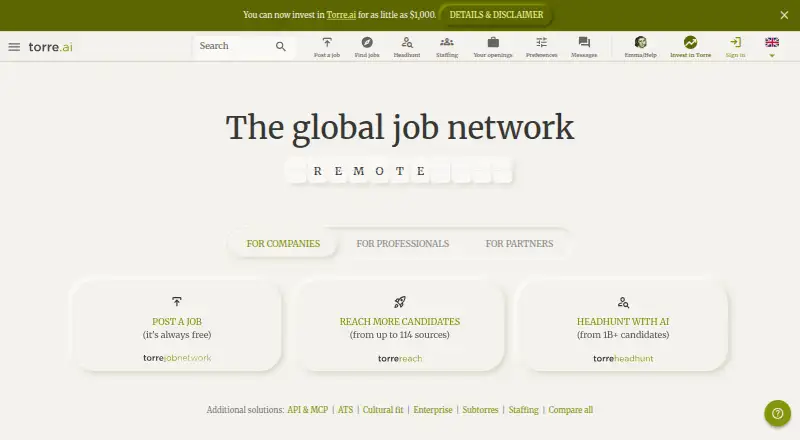The height and width of the screenshot is (440, 800).
Task: Open the Compare all link
Action: 570,410
